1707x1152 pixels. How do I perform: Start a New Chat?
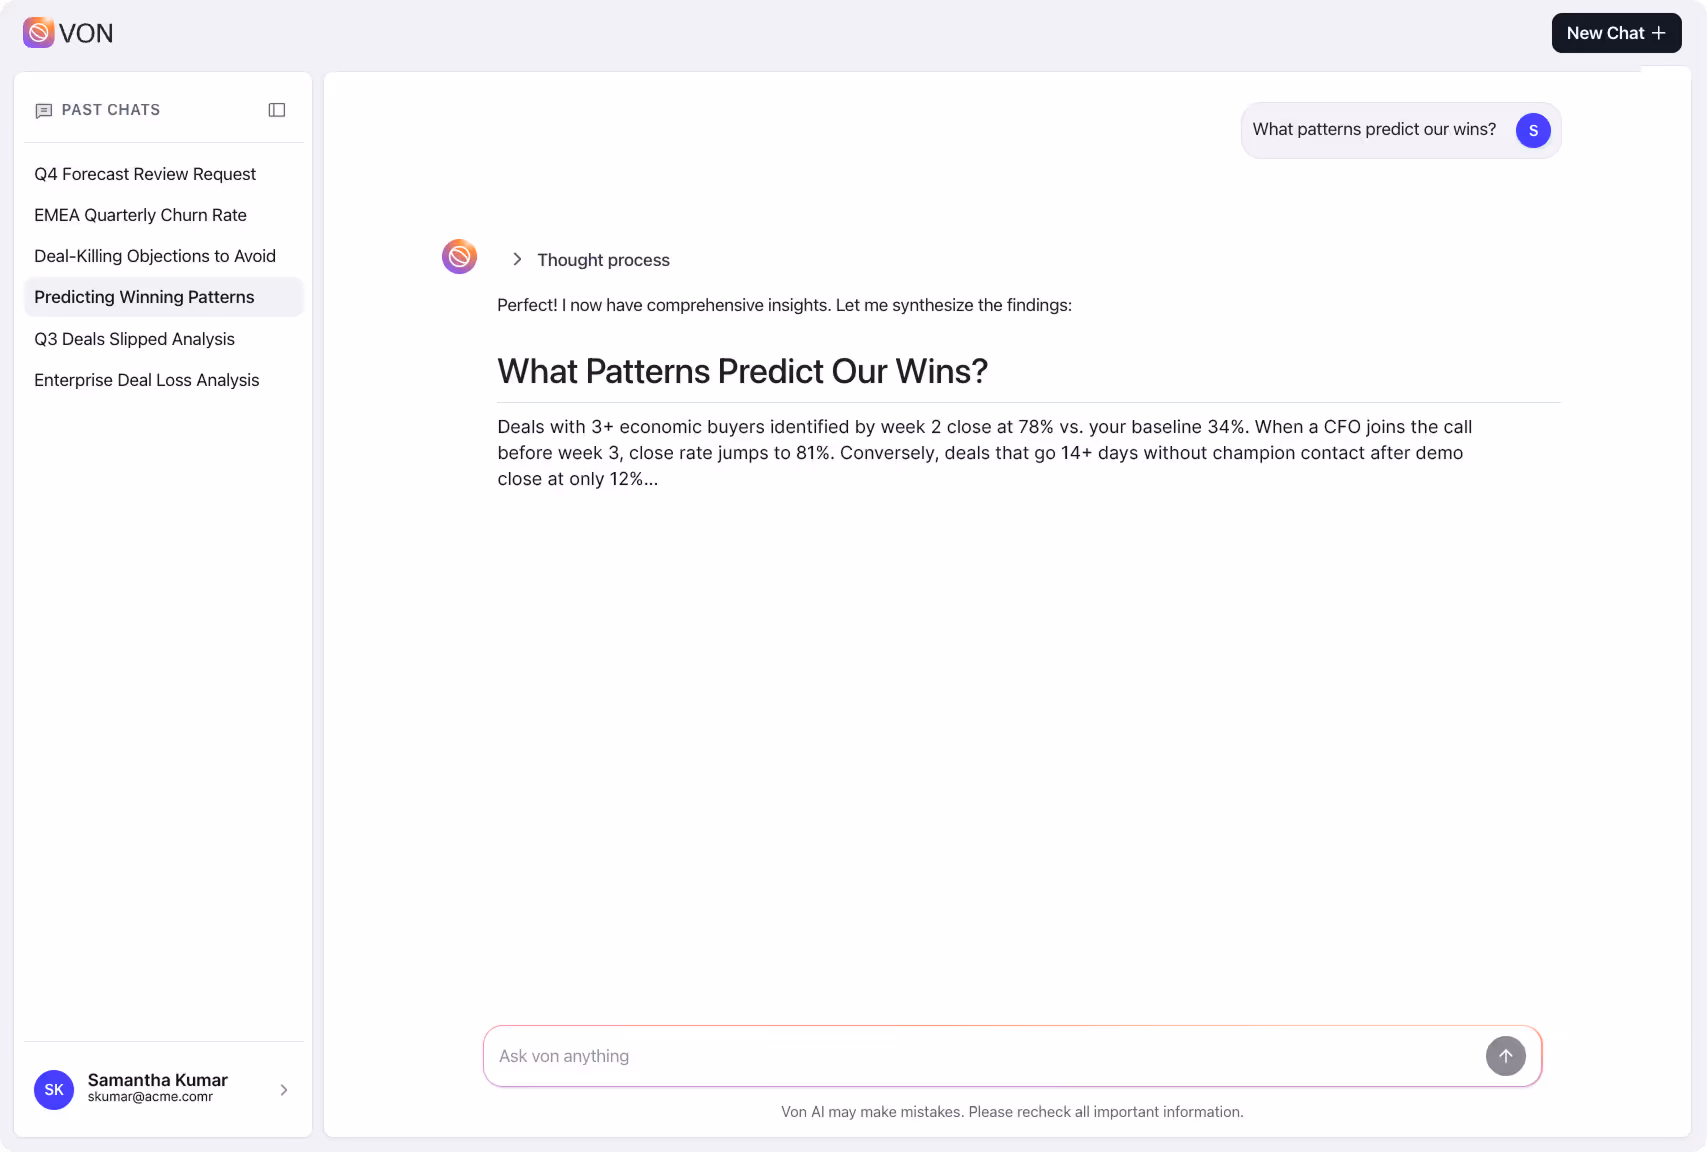pyautogui.click(x=1616, y=32)
